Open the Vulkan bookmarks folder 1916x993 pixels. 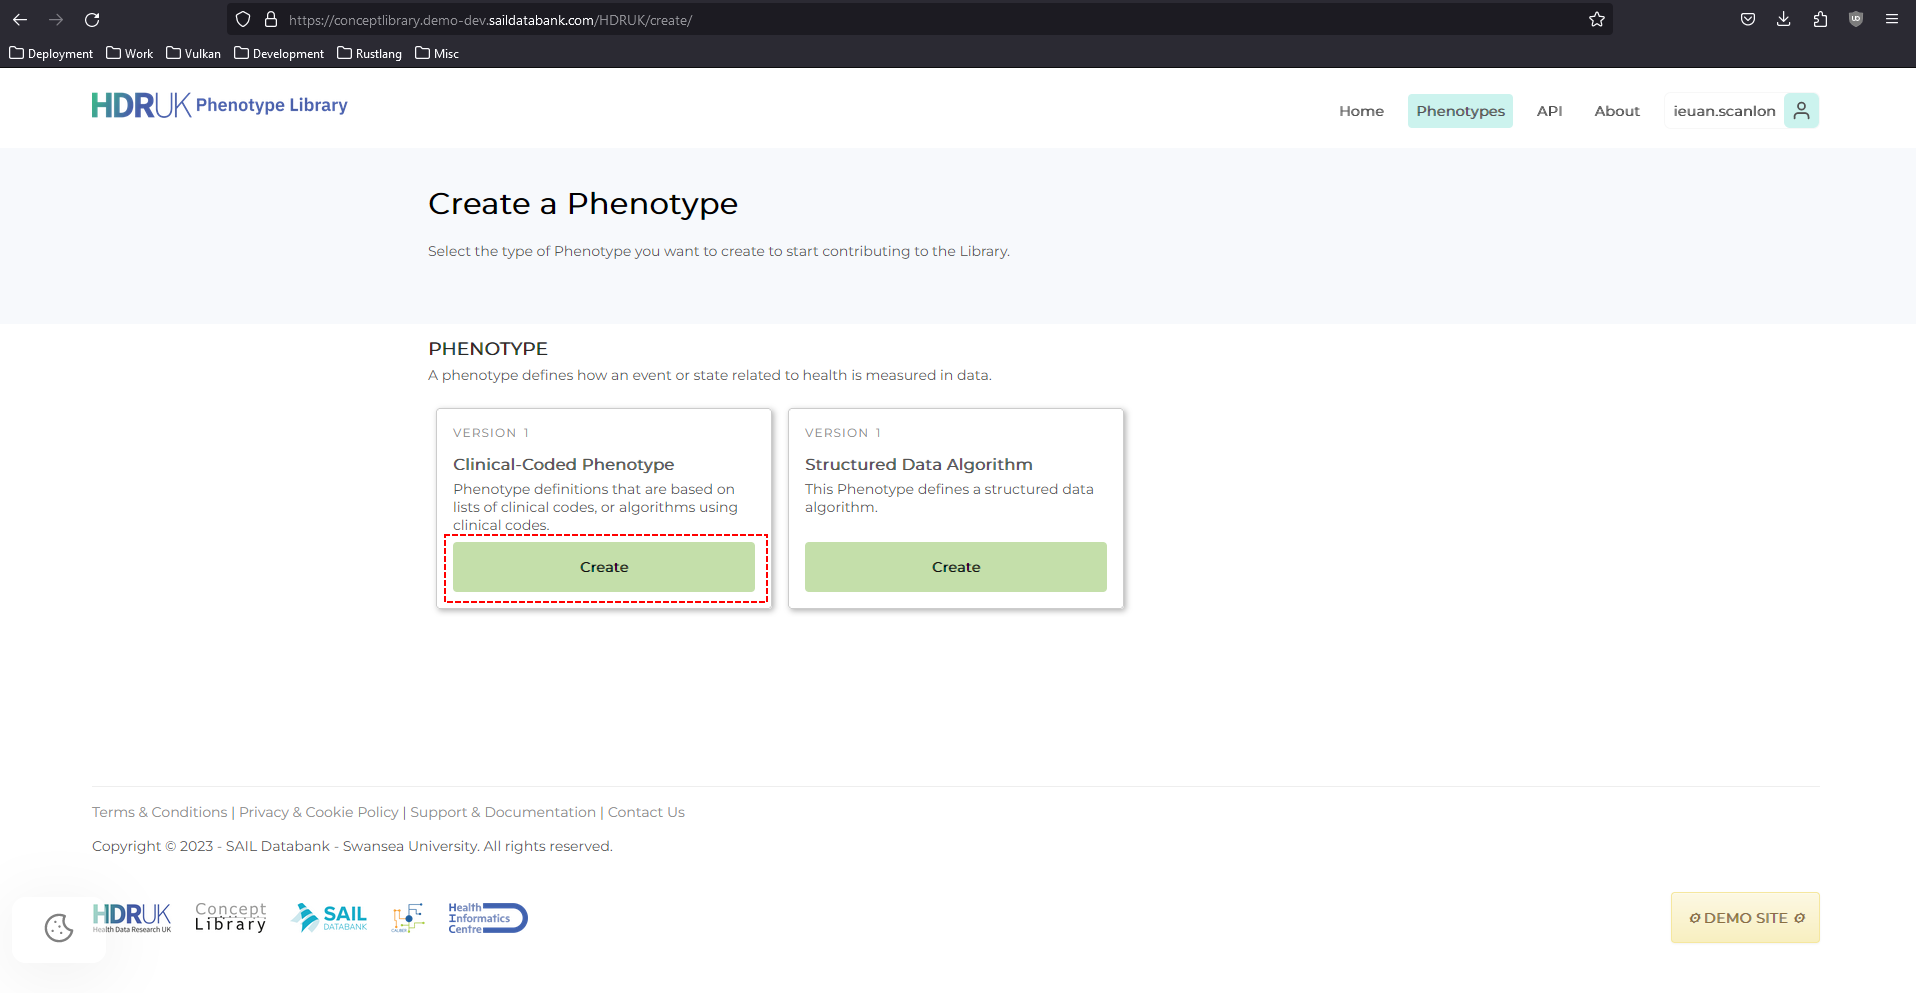point(194,53)
